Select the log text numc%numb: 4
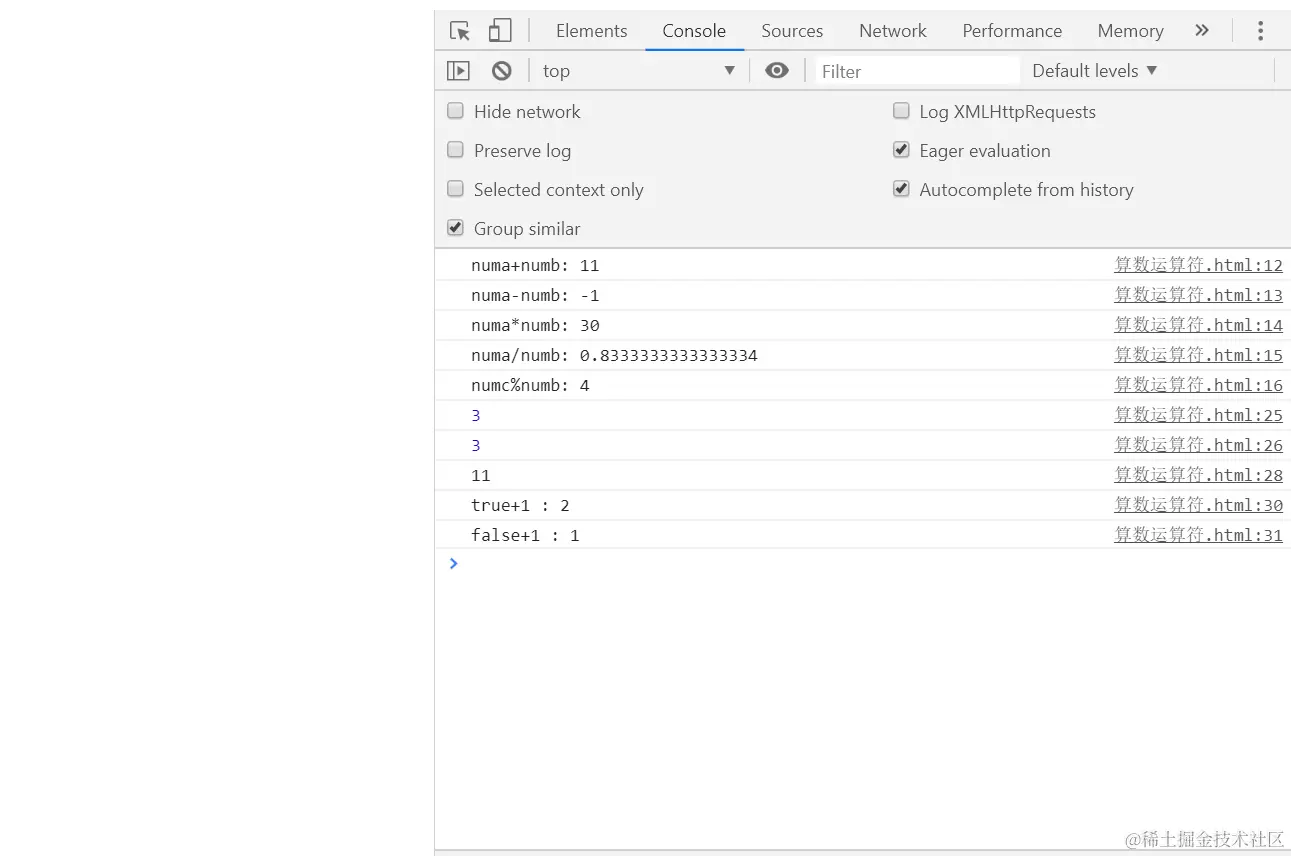 click(x=530, y=386)
